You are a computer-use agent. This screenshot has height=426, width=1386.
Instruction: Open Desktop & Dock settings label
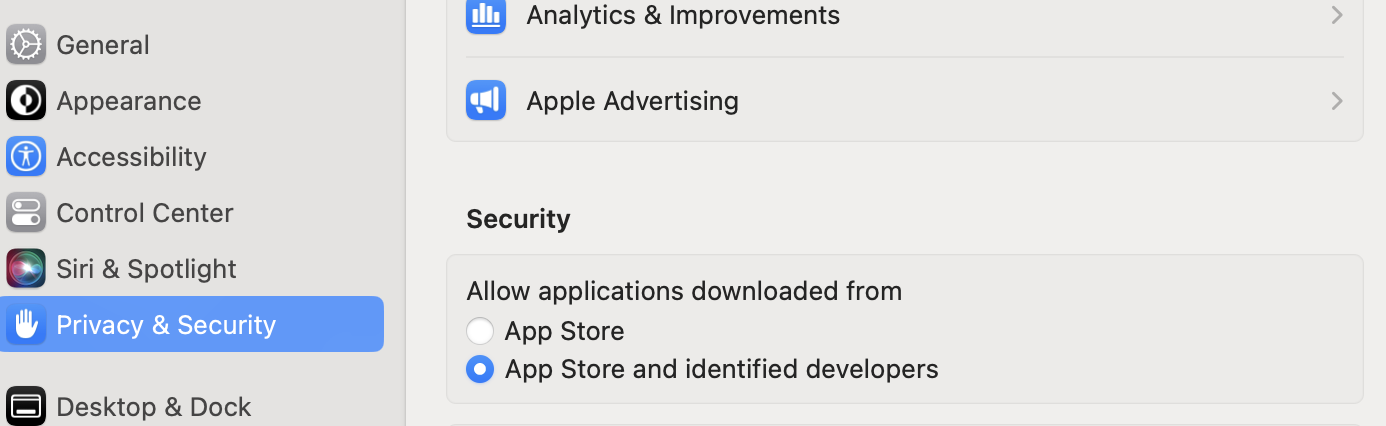coord(154,406)
